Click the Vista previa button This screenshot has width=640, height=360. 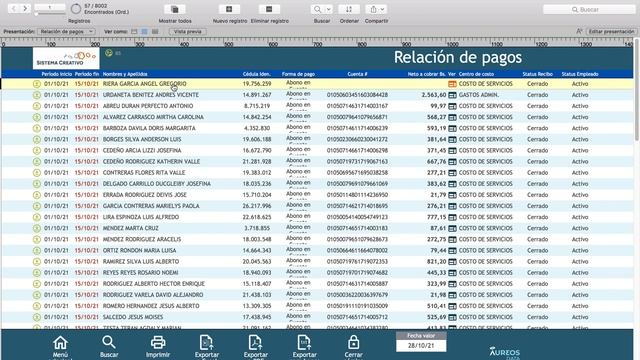click(x=187, y=31)
